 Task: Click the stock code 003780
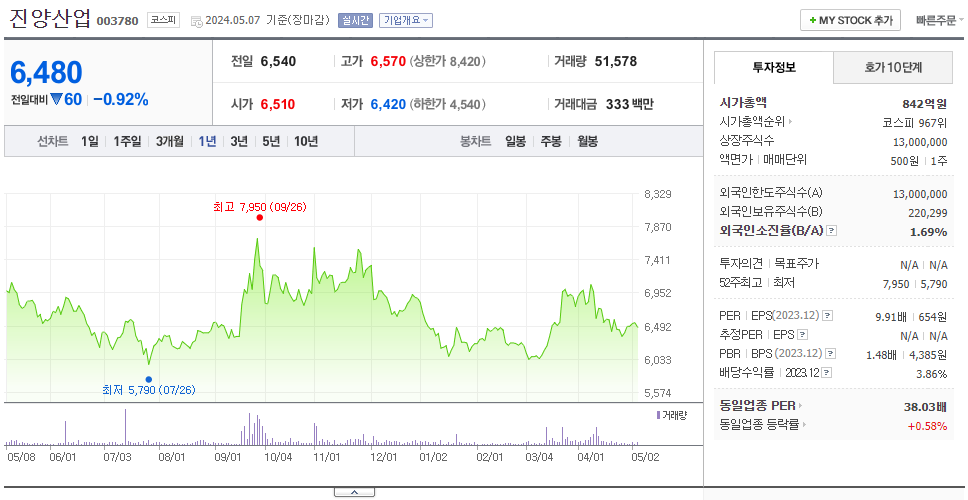tap(117, 22)
